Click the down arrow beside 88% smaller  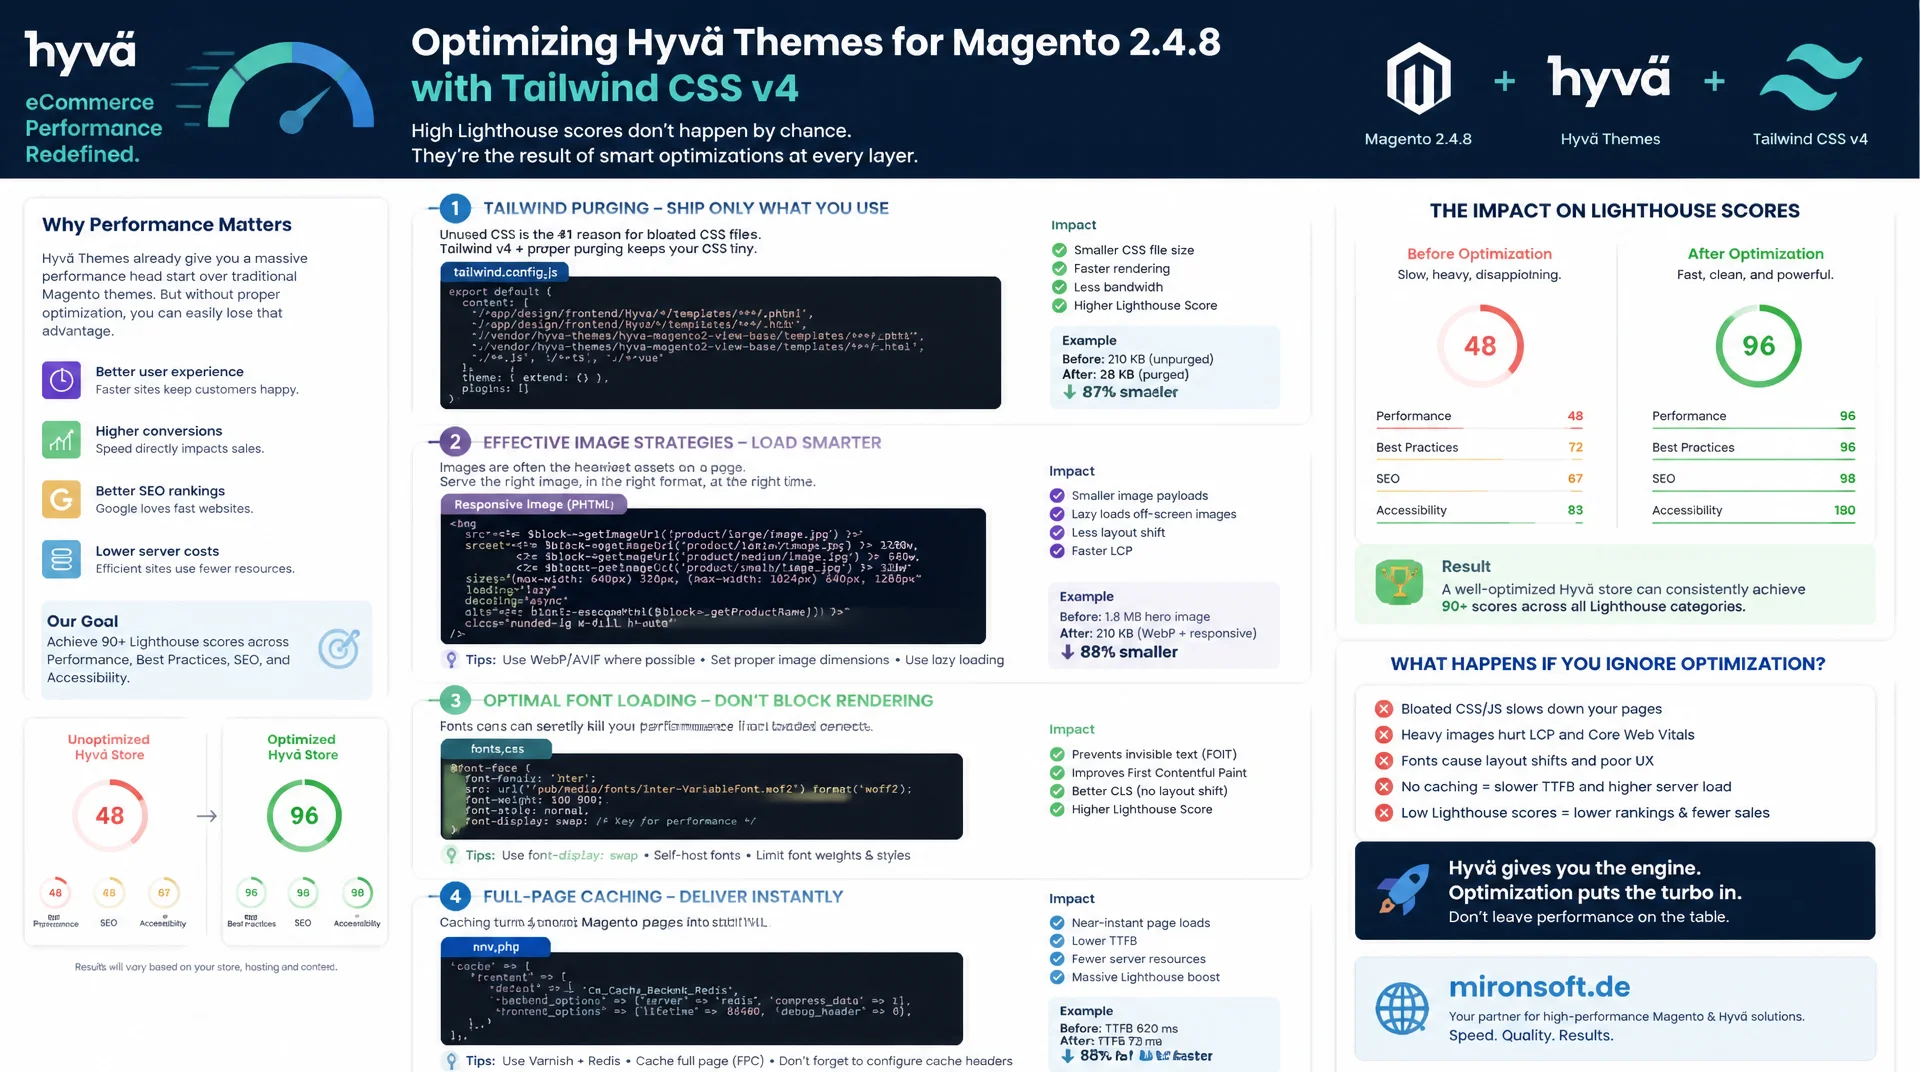click(x=1068, y=652)
